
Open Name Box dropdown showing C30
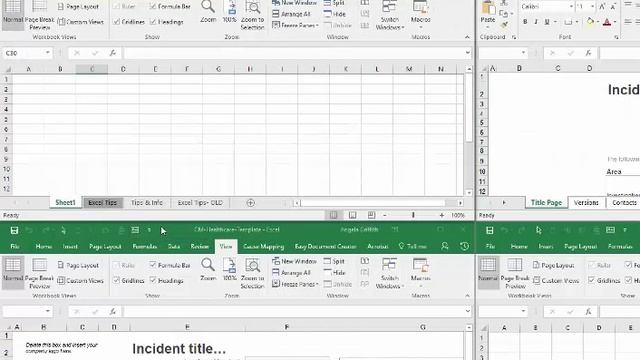click(x=48, y=53)
